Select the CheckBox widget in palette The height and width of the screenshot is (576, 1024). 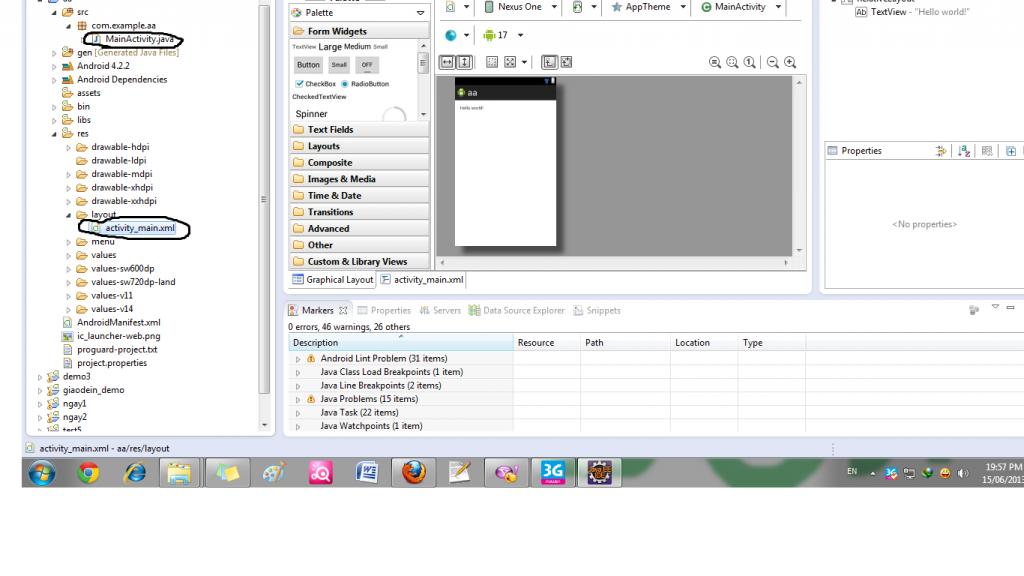point(315,84)
